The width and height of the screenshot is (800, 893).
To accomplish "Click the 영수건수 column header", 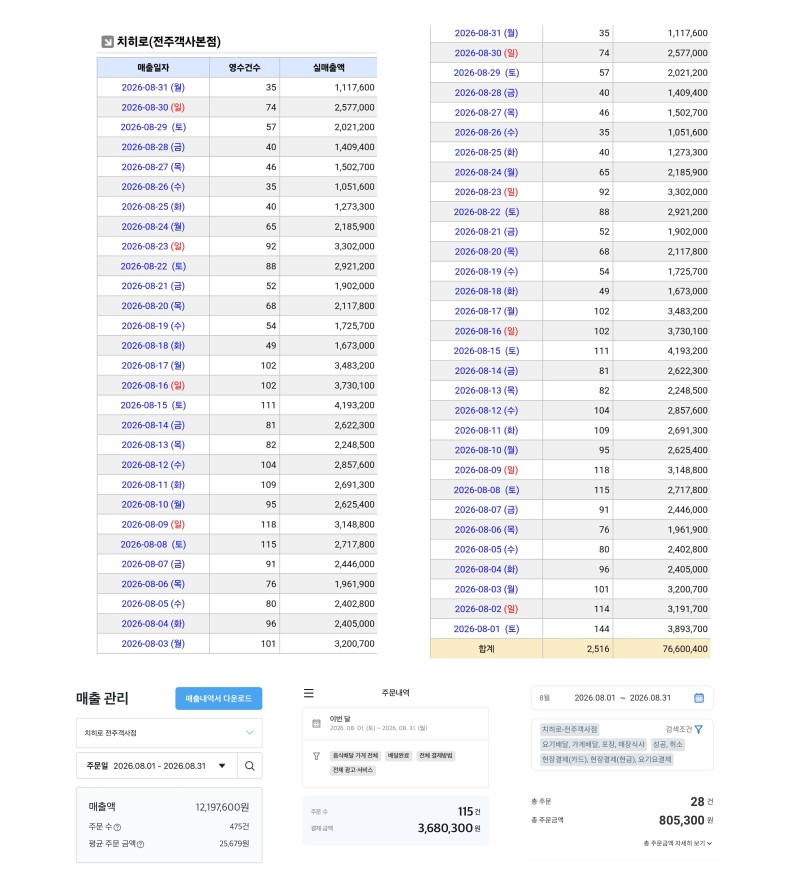I will pyautogui.click(x=244, y=67).
